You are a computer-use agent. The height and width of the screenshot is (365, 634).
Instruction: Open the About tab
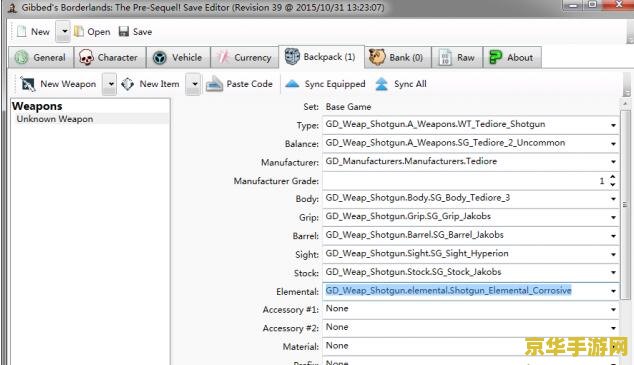pyautogui.click(x=512, y=57)
